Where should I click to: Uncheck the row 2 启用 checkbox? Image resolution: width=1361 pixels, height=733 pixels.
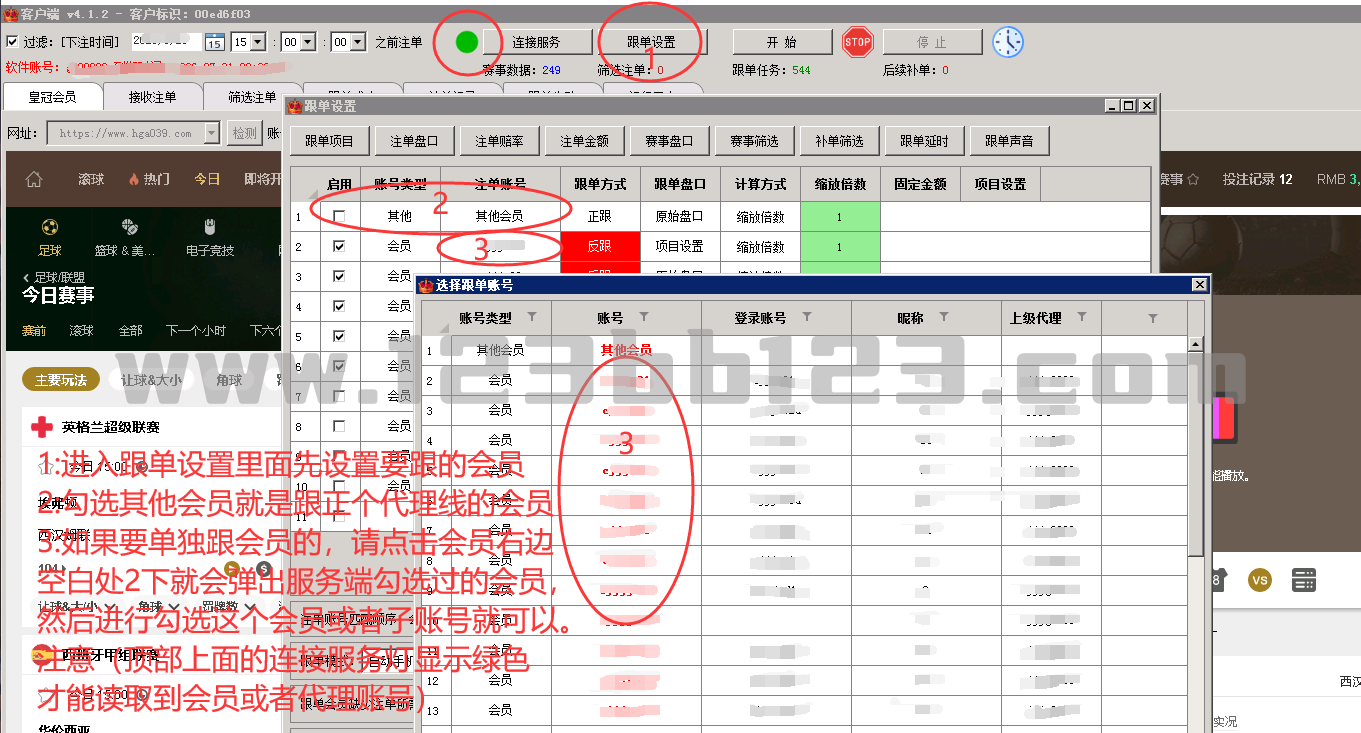[340, 246]
